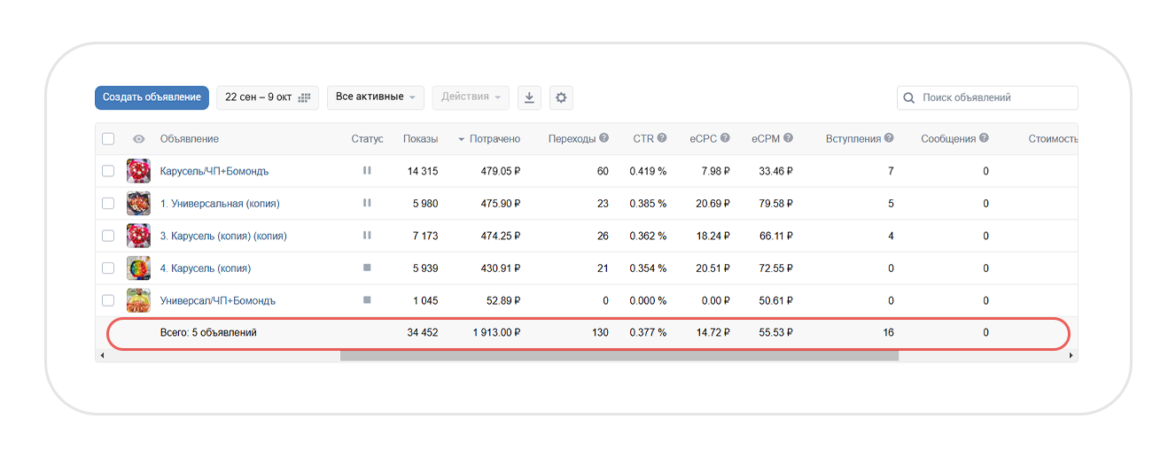
Task: Open the Действия dropdown menu
Action: 470,98
